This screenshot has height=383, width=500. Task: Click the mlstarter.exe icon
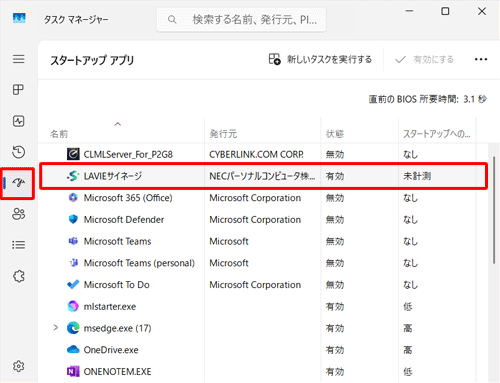[x=73, y=306]
